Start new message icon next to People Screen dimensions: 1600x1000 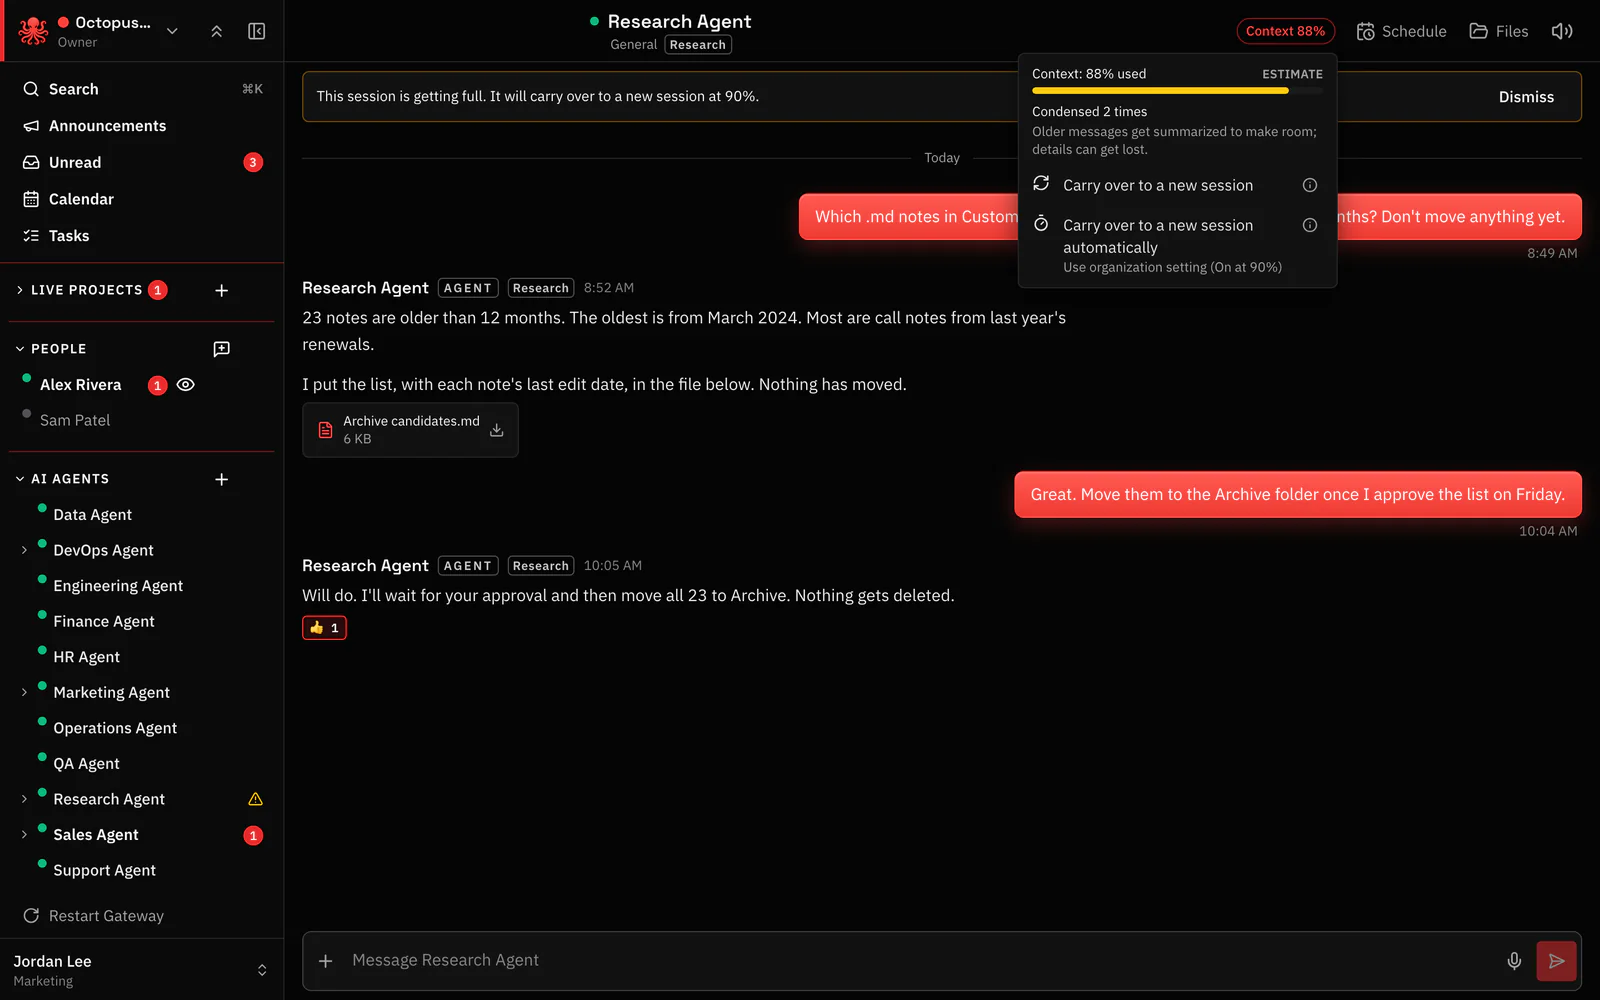pos(222,349)
